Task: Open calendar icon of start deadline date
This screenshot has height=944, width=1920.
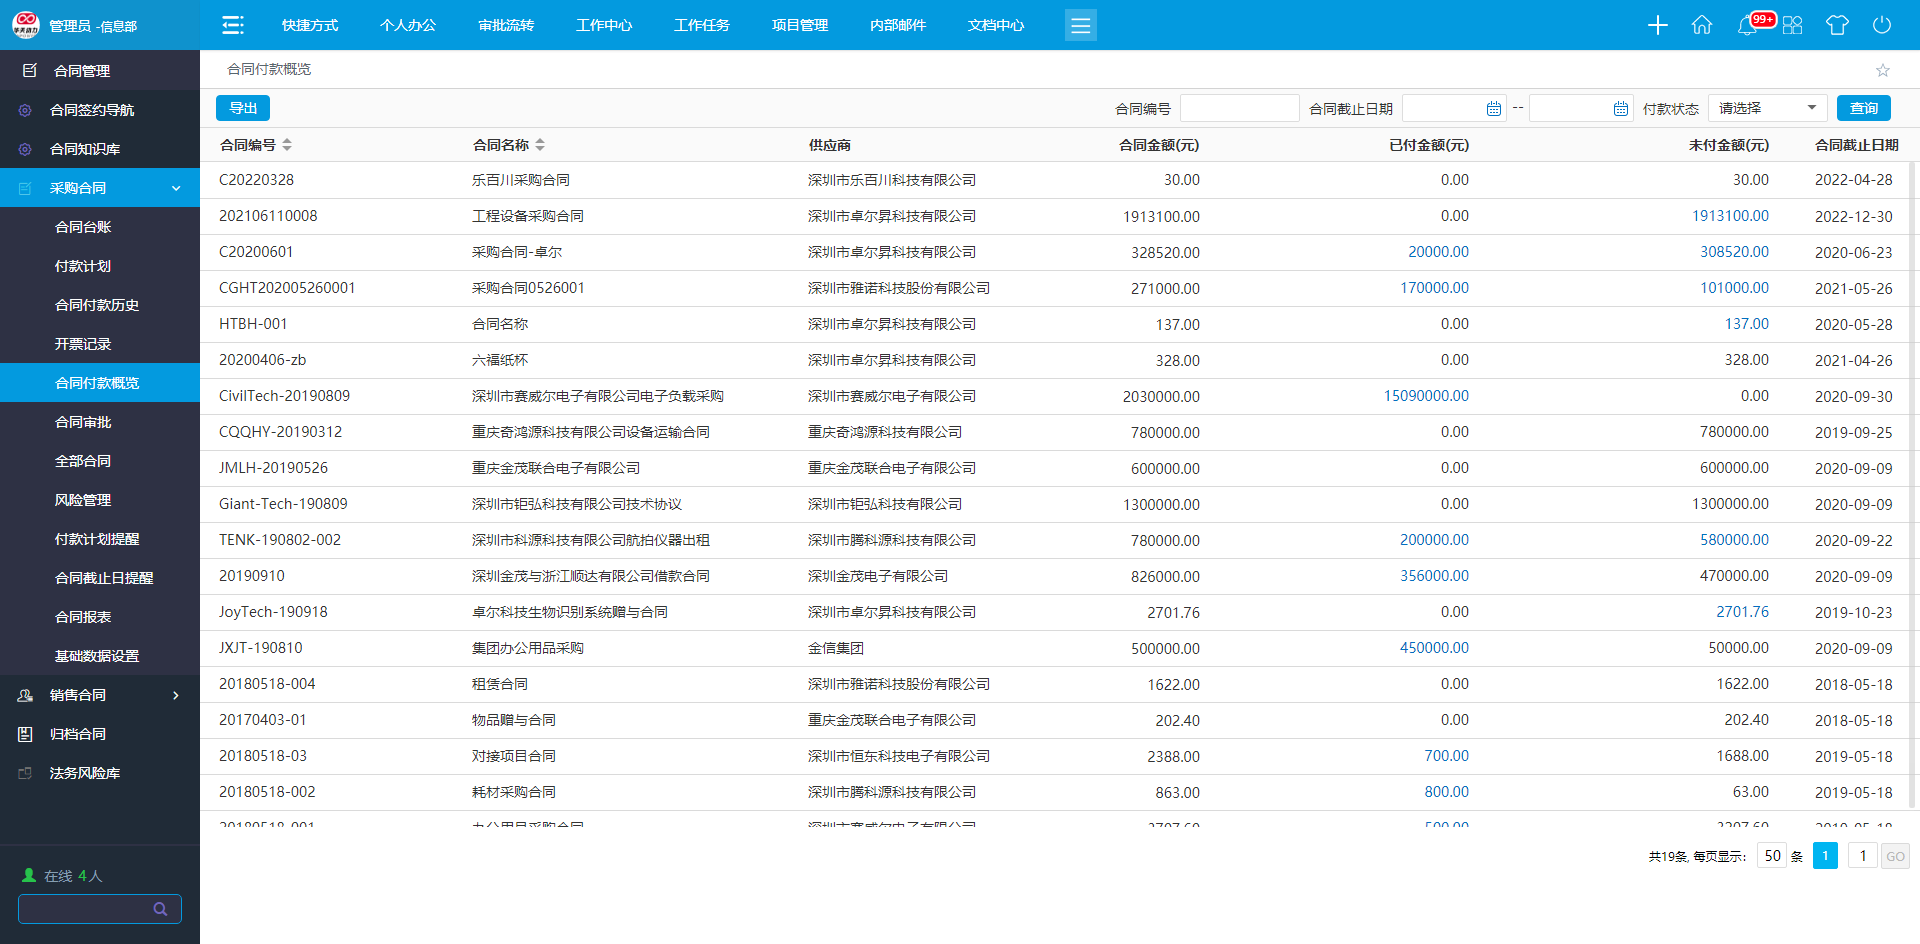Action: 1494,109
